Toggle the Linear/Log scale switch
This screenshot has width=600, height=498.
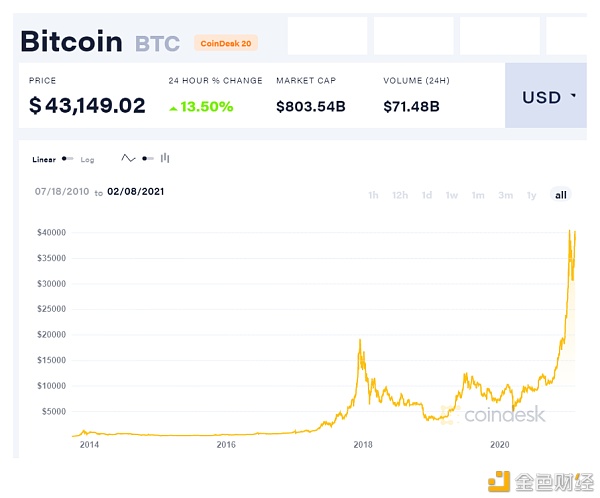coord(67,159)
